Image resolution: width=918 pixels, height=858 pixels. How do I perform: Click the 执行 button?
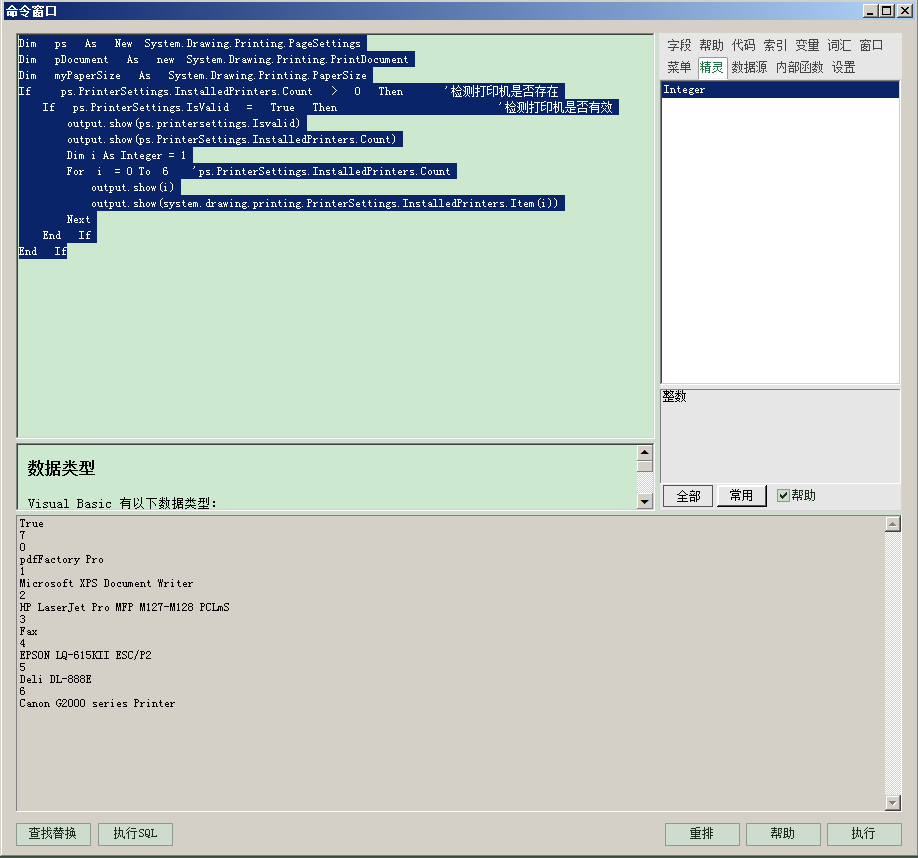(x=864, y=833)
